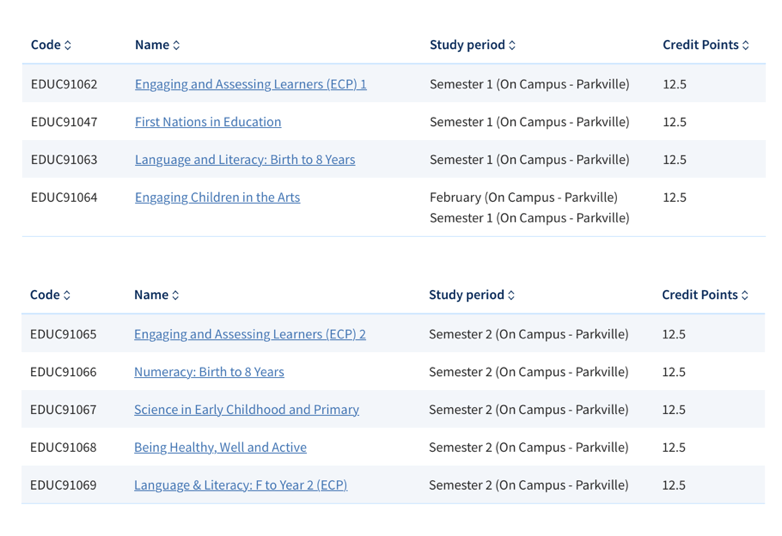Open Language & Literacy: F to Year 2 (ECP)
Viewport: 782px width, 536px height.
click(240, 486)
